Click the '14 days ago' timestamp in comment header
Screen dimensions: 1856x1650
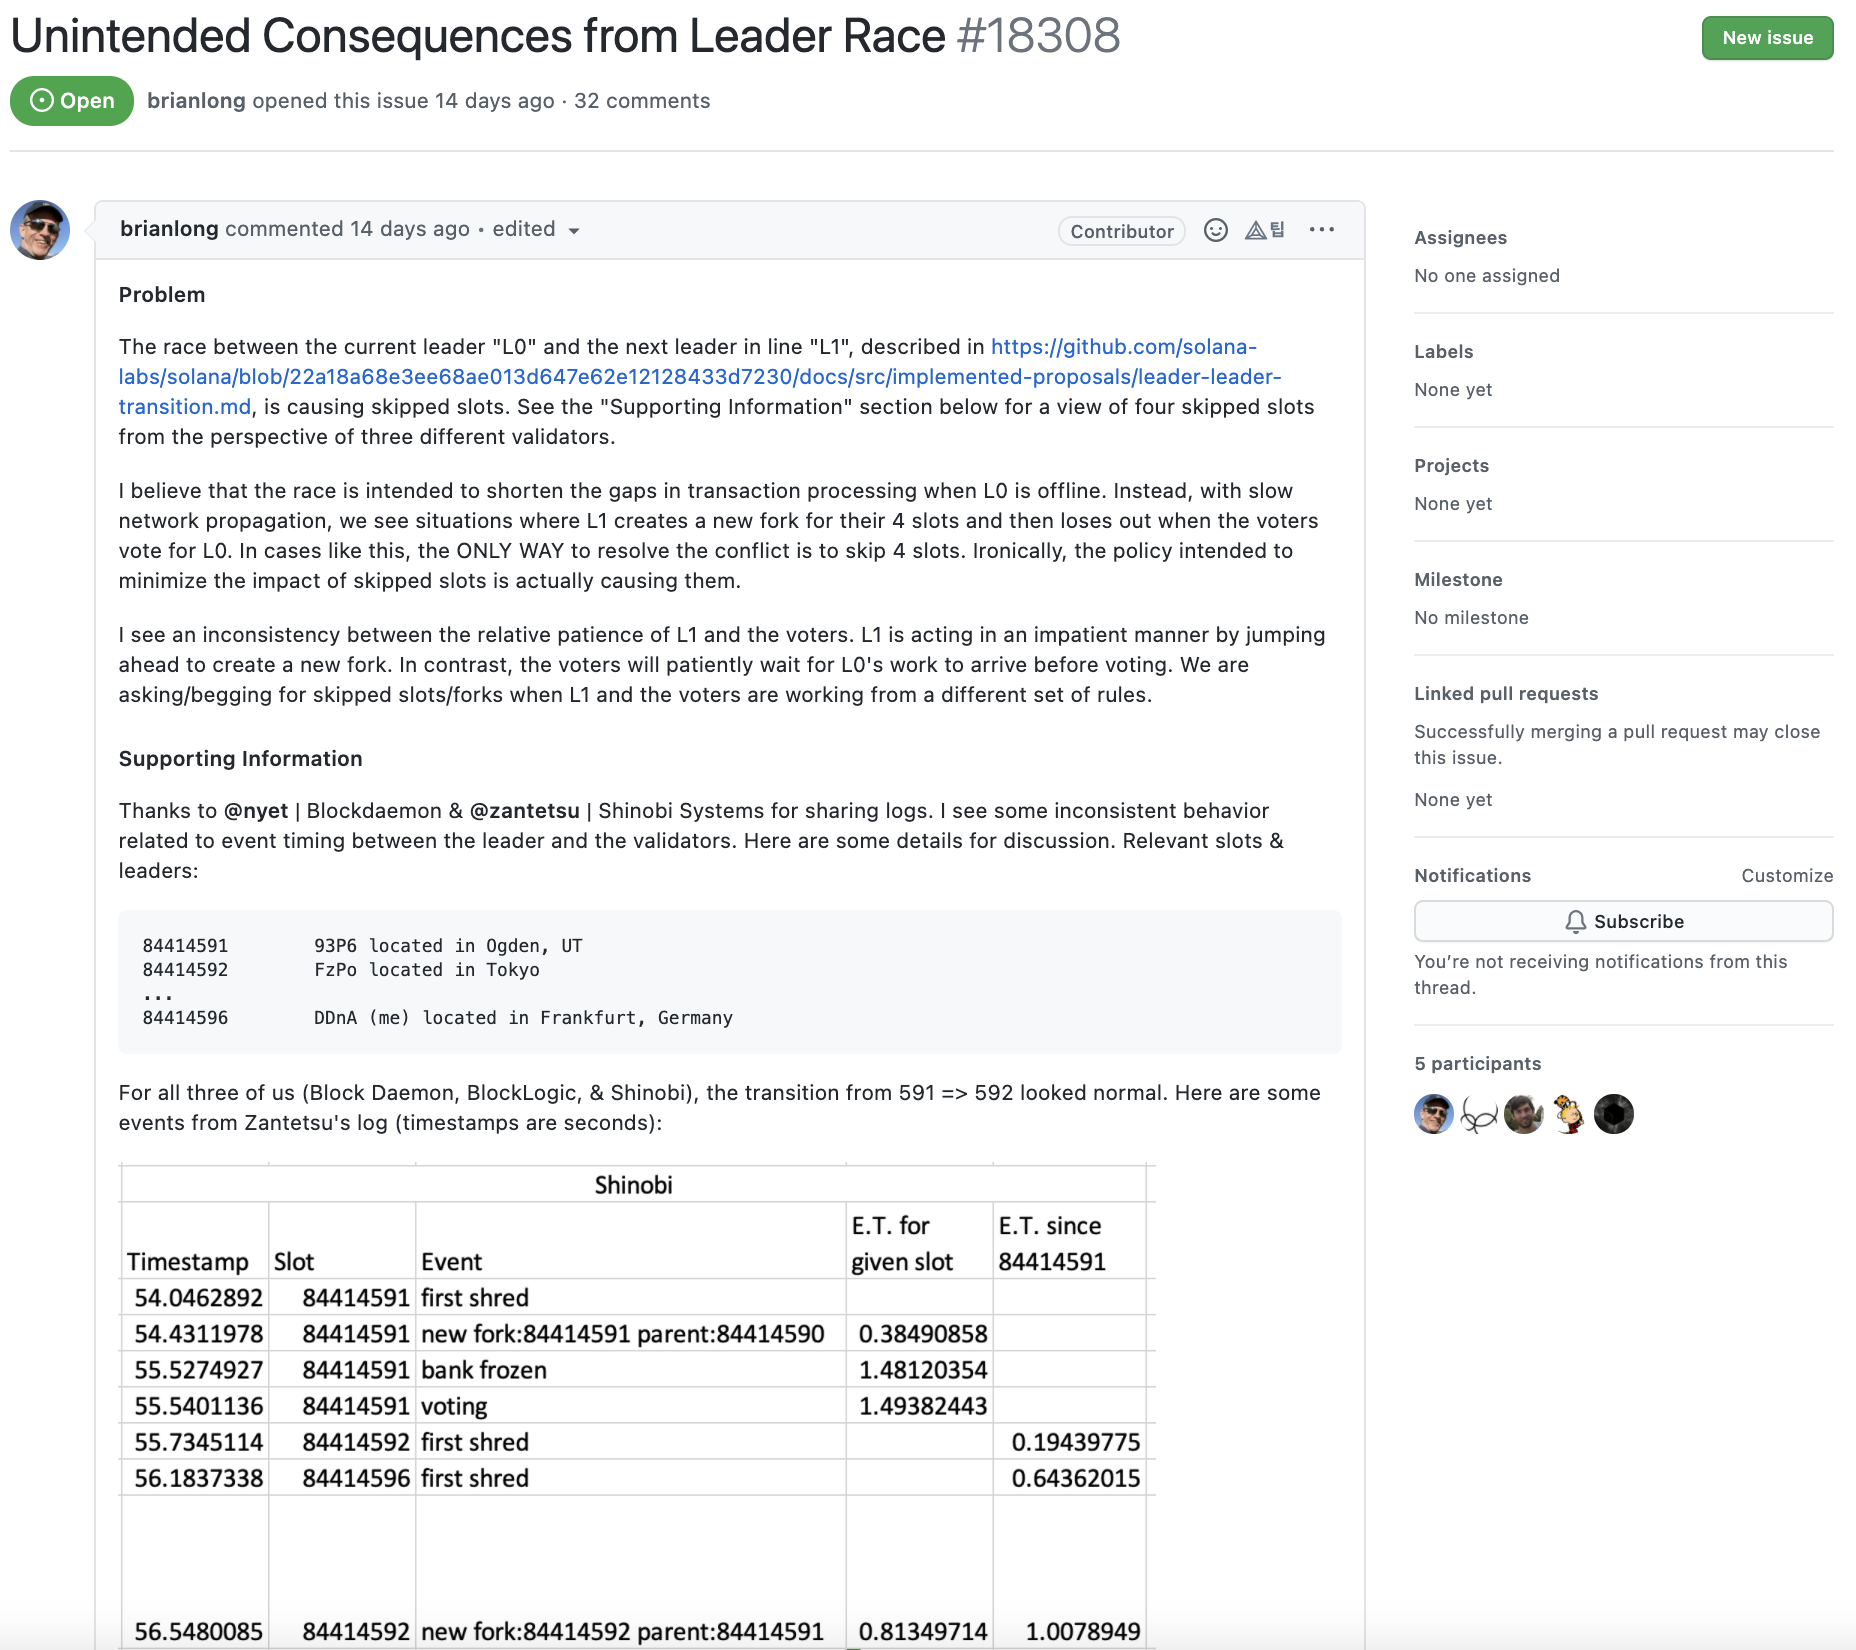[410, 229]
